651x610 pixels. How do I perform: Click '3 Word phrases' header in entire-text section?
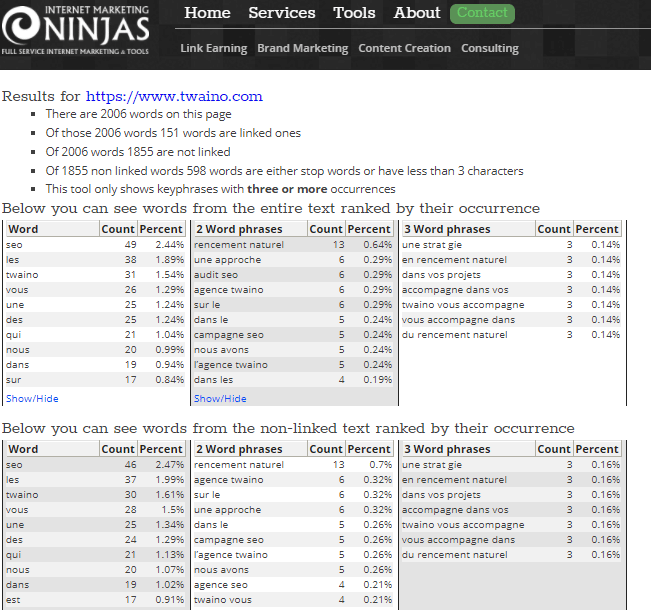468,229
